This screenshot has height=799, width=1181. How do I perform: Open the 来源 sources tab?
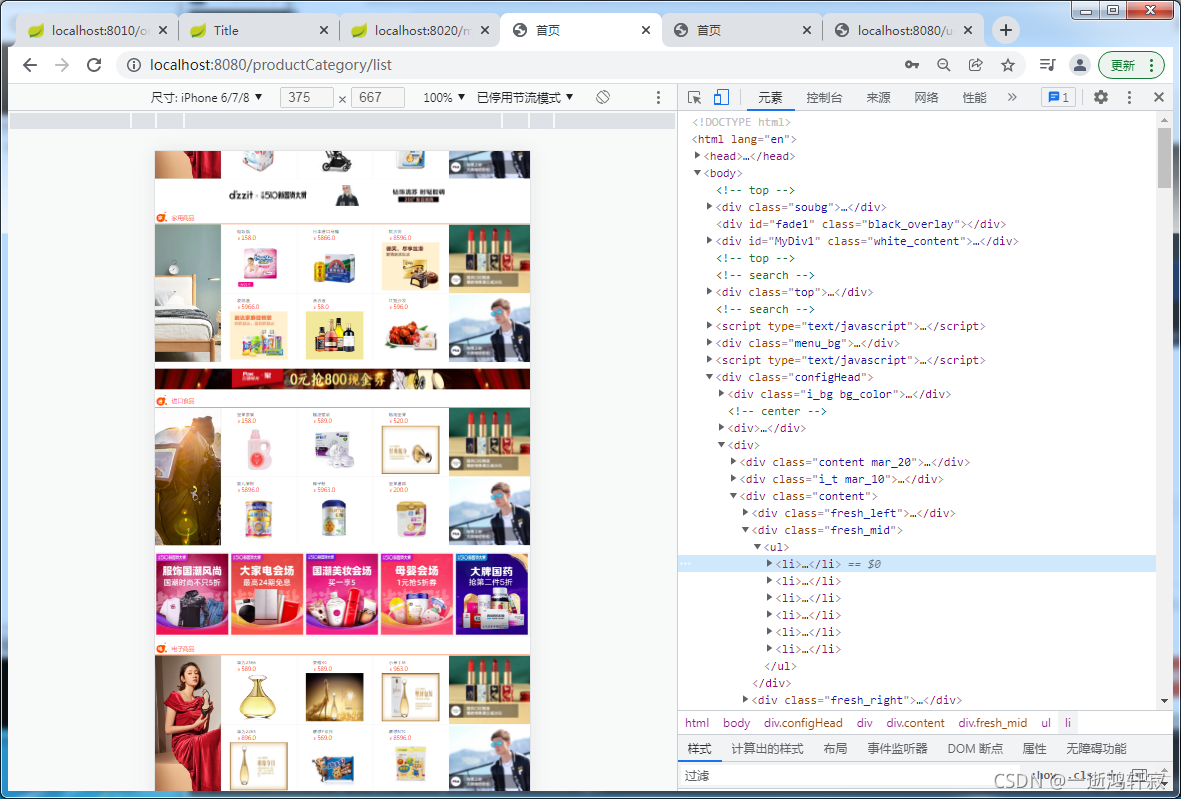(x=878, y=97)
